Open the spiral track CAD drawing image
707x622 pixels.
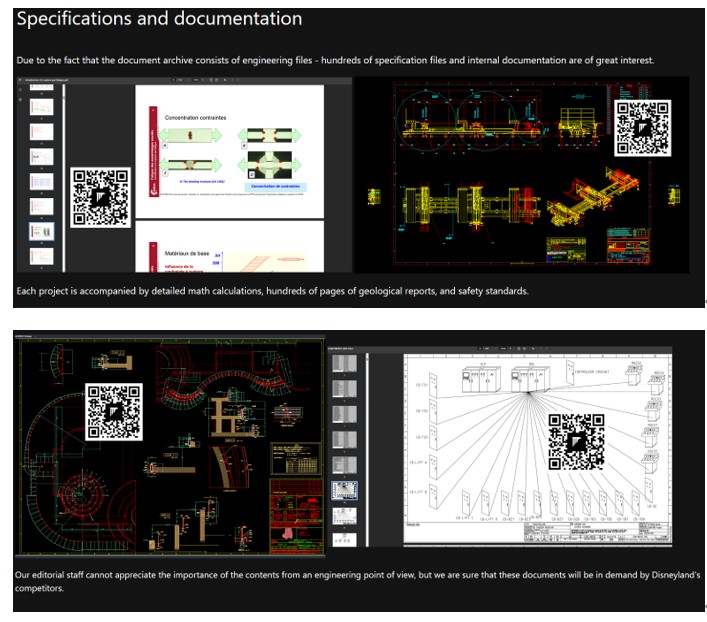pyautogui.click(x=170, y=446)
